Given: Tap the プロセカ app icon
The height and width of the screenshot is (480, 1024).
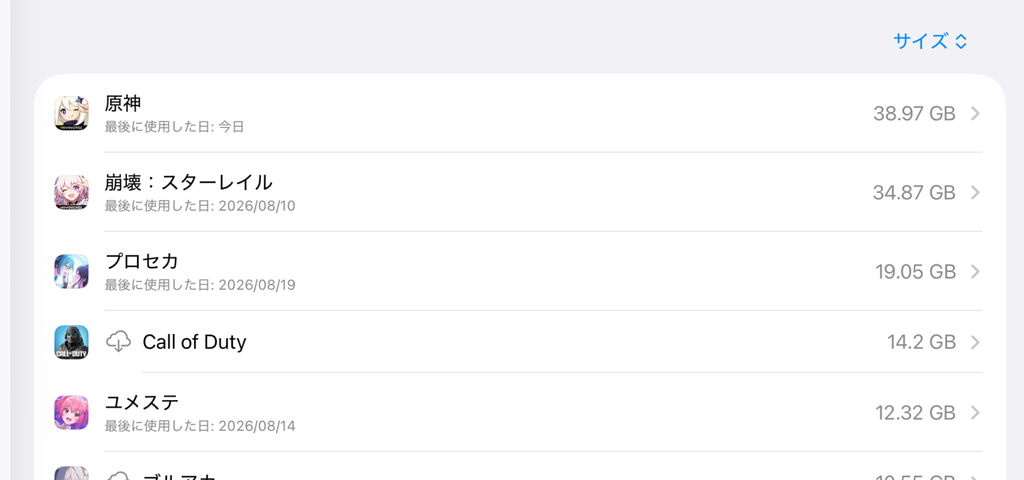Looking at the screenshot, I should coord(71,271).
